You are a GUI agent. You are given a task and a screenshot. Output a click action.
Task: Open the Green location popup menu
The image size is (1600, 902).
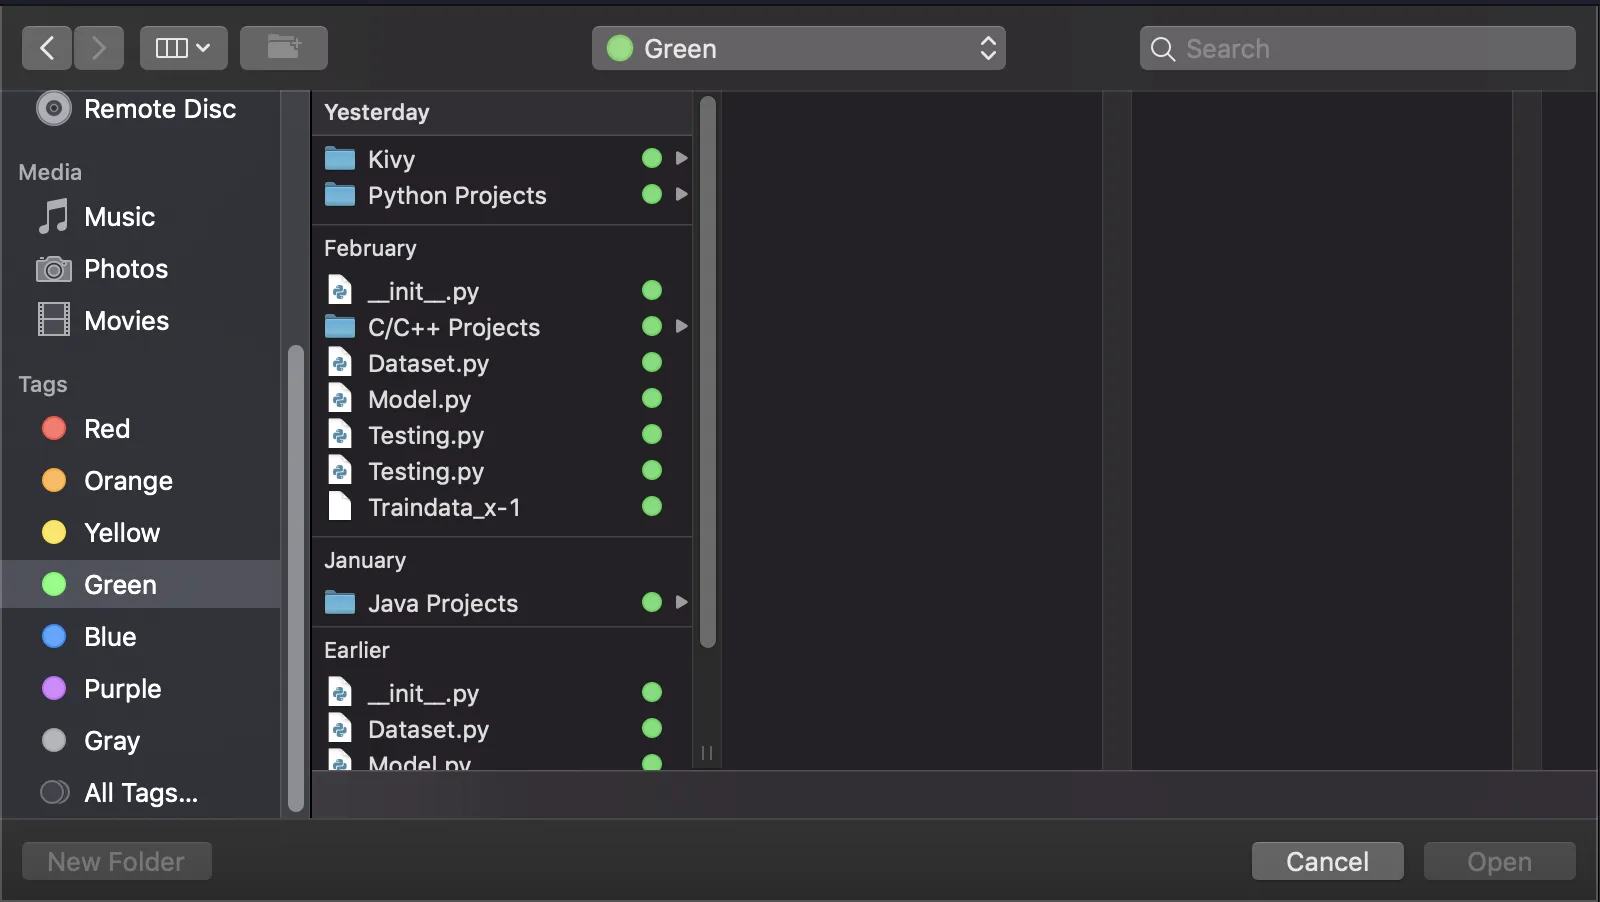799,48
